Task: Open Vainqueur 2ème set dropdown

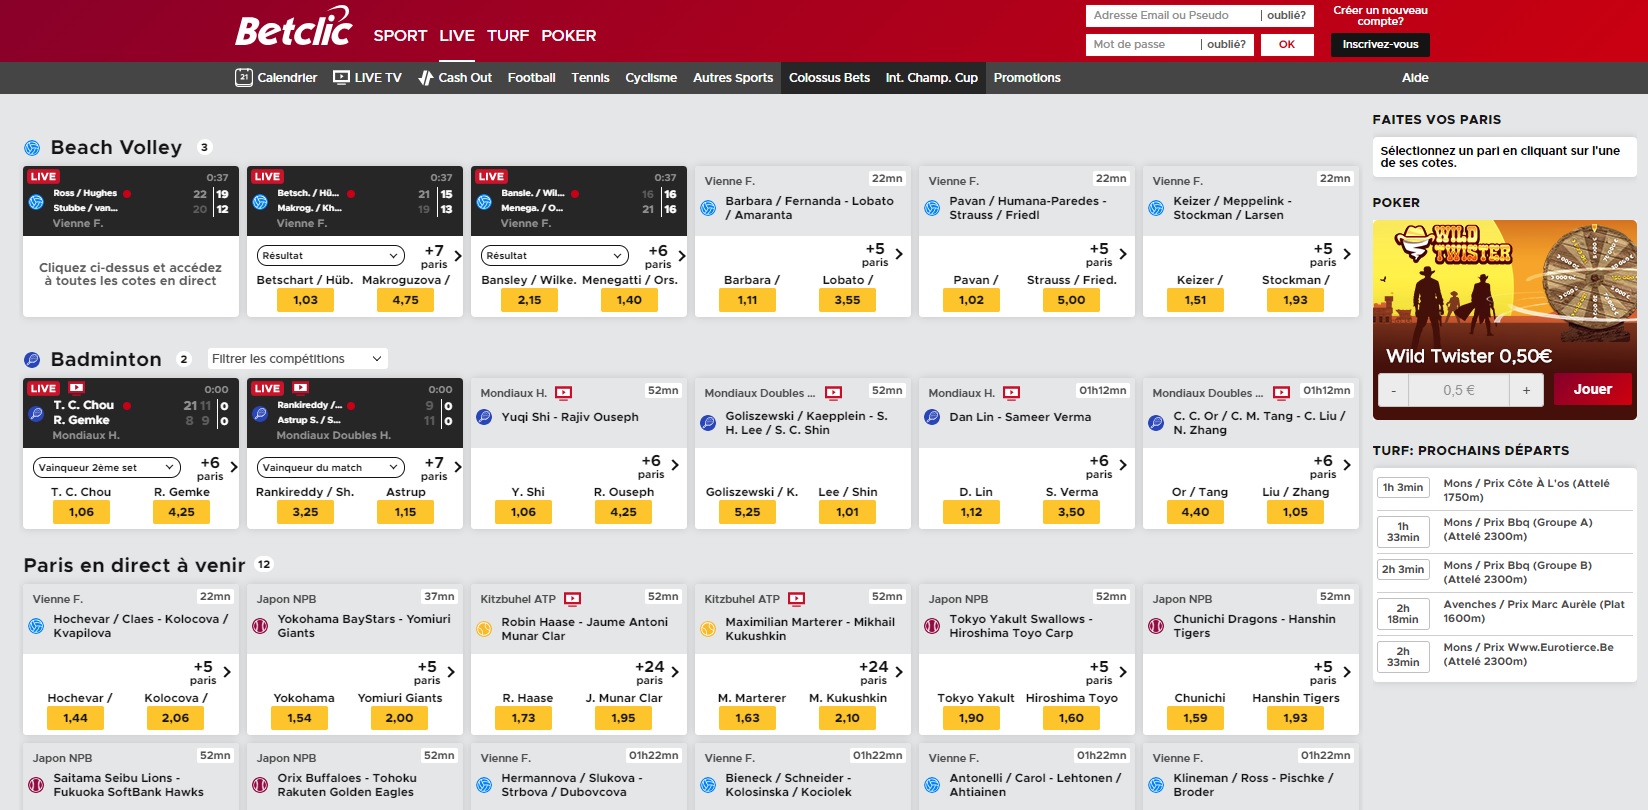Action: pos(107,467)
